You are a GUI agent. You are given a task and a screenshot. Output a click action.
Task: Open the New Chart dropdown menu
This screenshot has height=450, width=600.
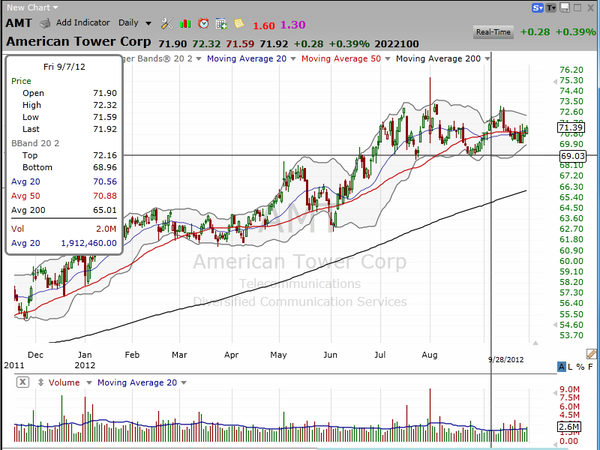coord(32,7)
